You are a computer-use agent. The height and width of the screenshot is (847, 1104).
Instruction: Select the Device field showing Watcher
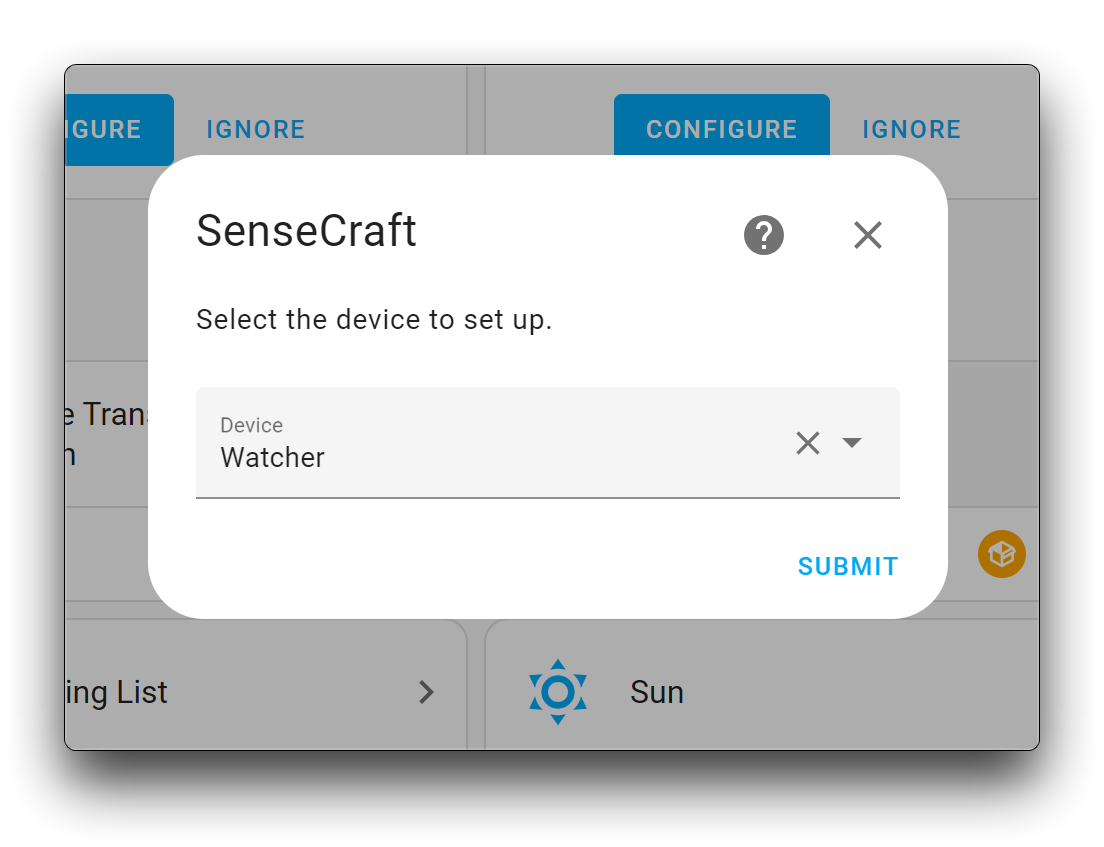click(548, 442)
